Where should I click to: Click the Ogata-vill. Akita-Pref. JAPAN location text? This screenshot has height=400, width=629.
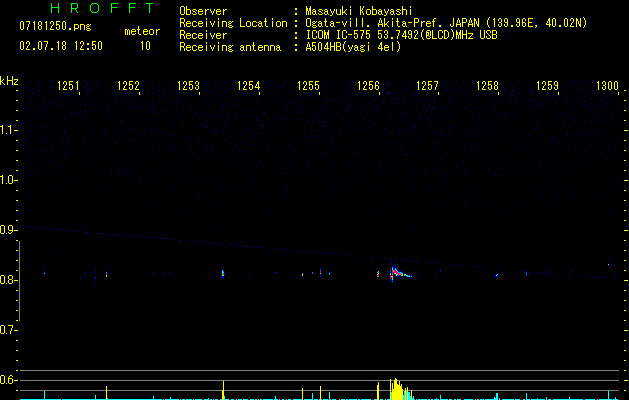coord(446,23)
